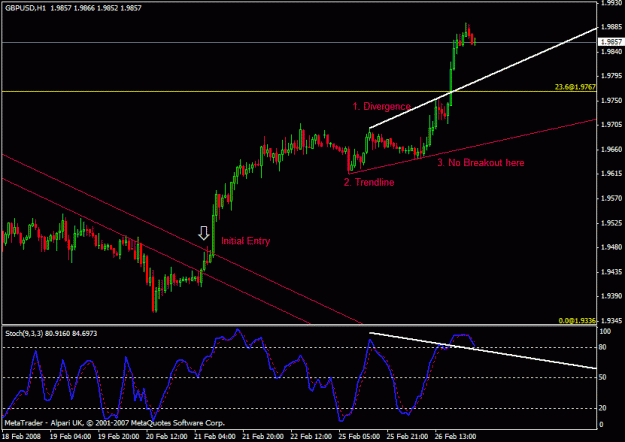Click price axis value 1.9390
The height and width of the screenshot is (442, 625).
[x=611, y=296]
